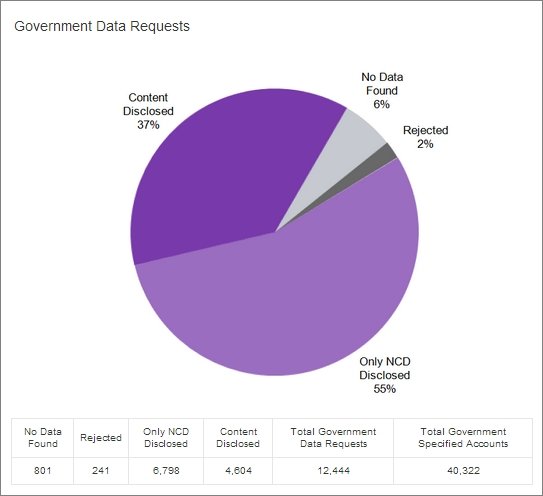Select the 241 table cell
This screenshot has height=496, width=543.
[101, 471]
